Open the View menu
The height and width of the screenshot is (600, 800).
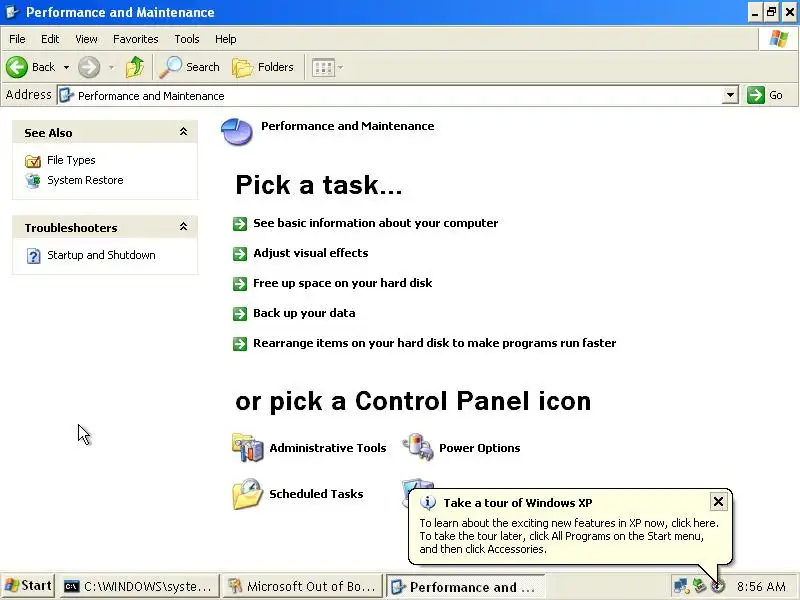pyautogui.click(x=86, y=39)
